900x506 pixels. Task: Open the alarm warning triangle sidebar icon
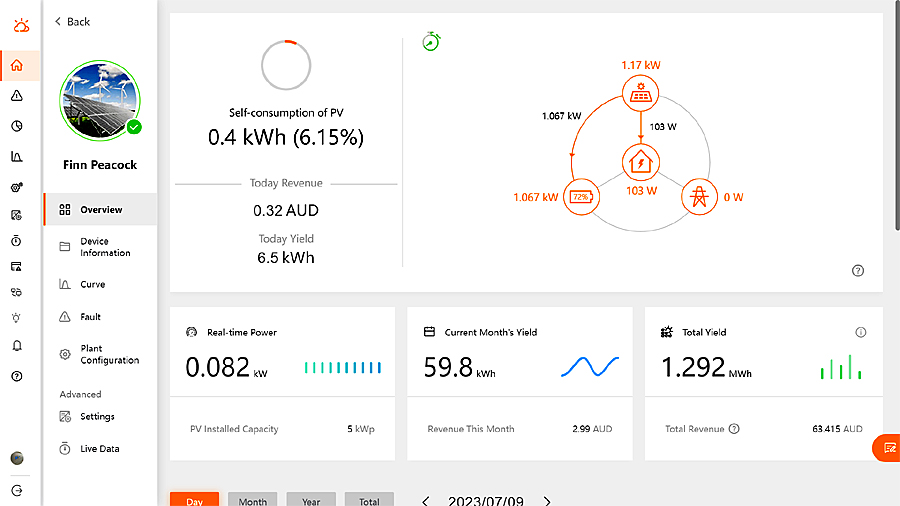[17, 95]
